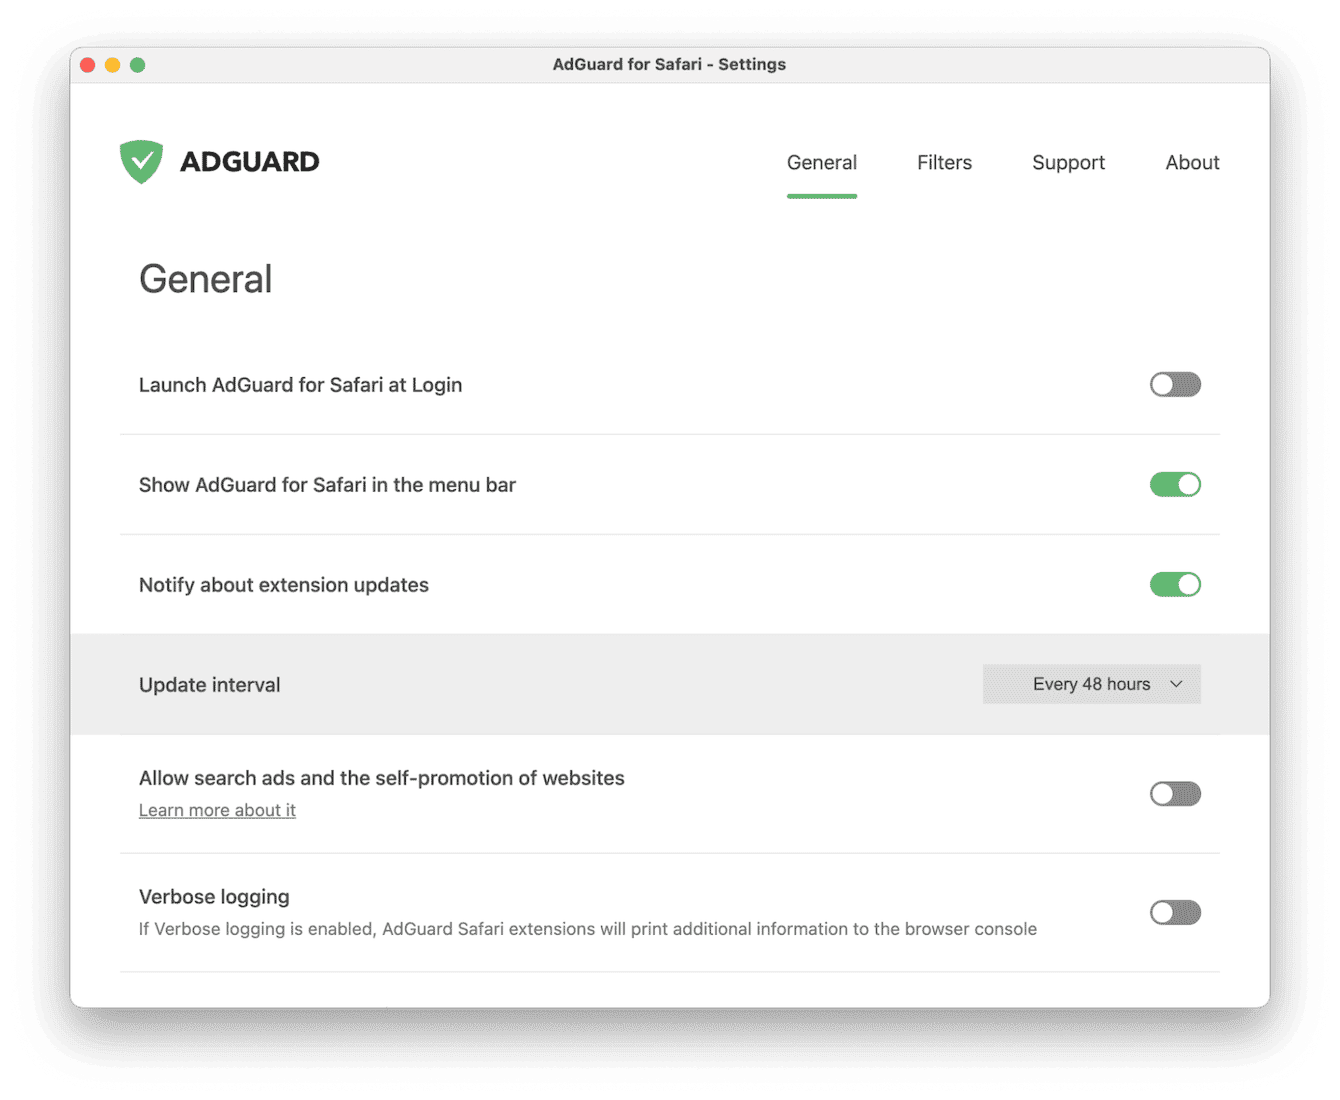Open the Update interval dropdown

point(1091,684)
